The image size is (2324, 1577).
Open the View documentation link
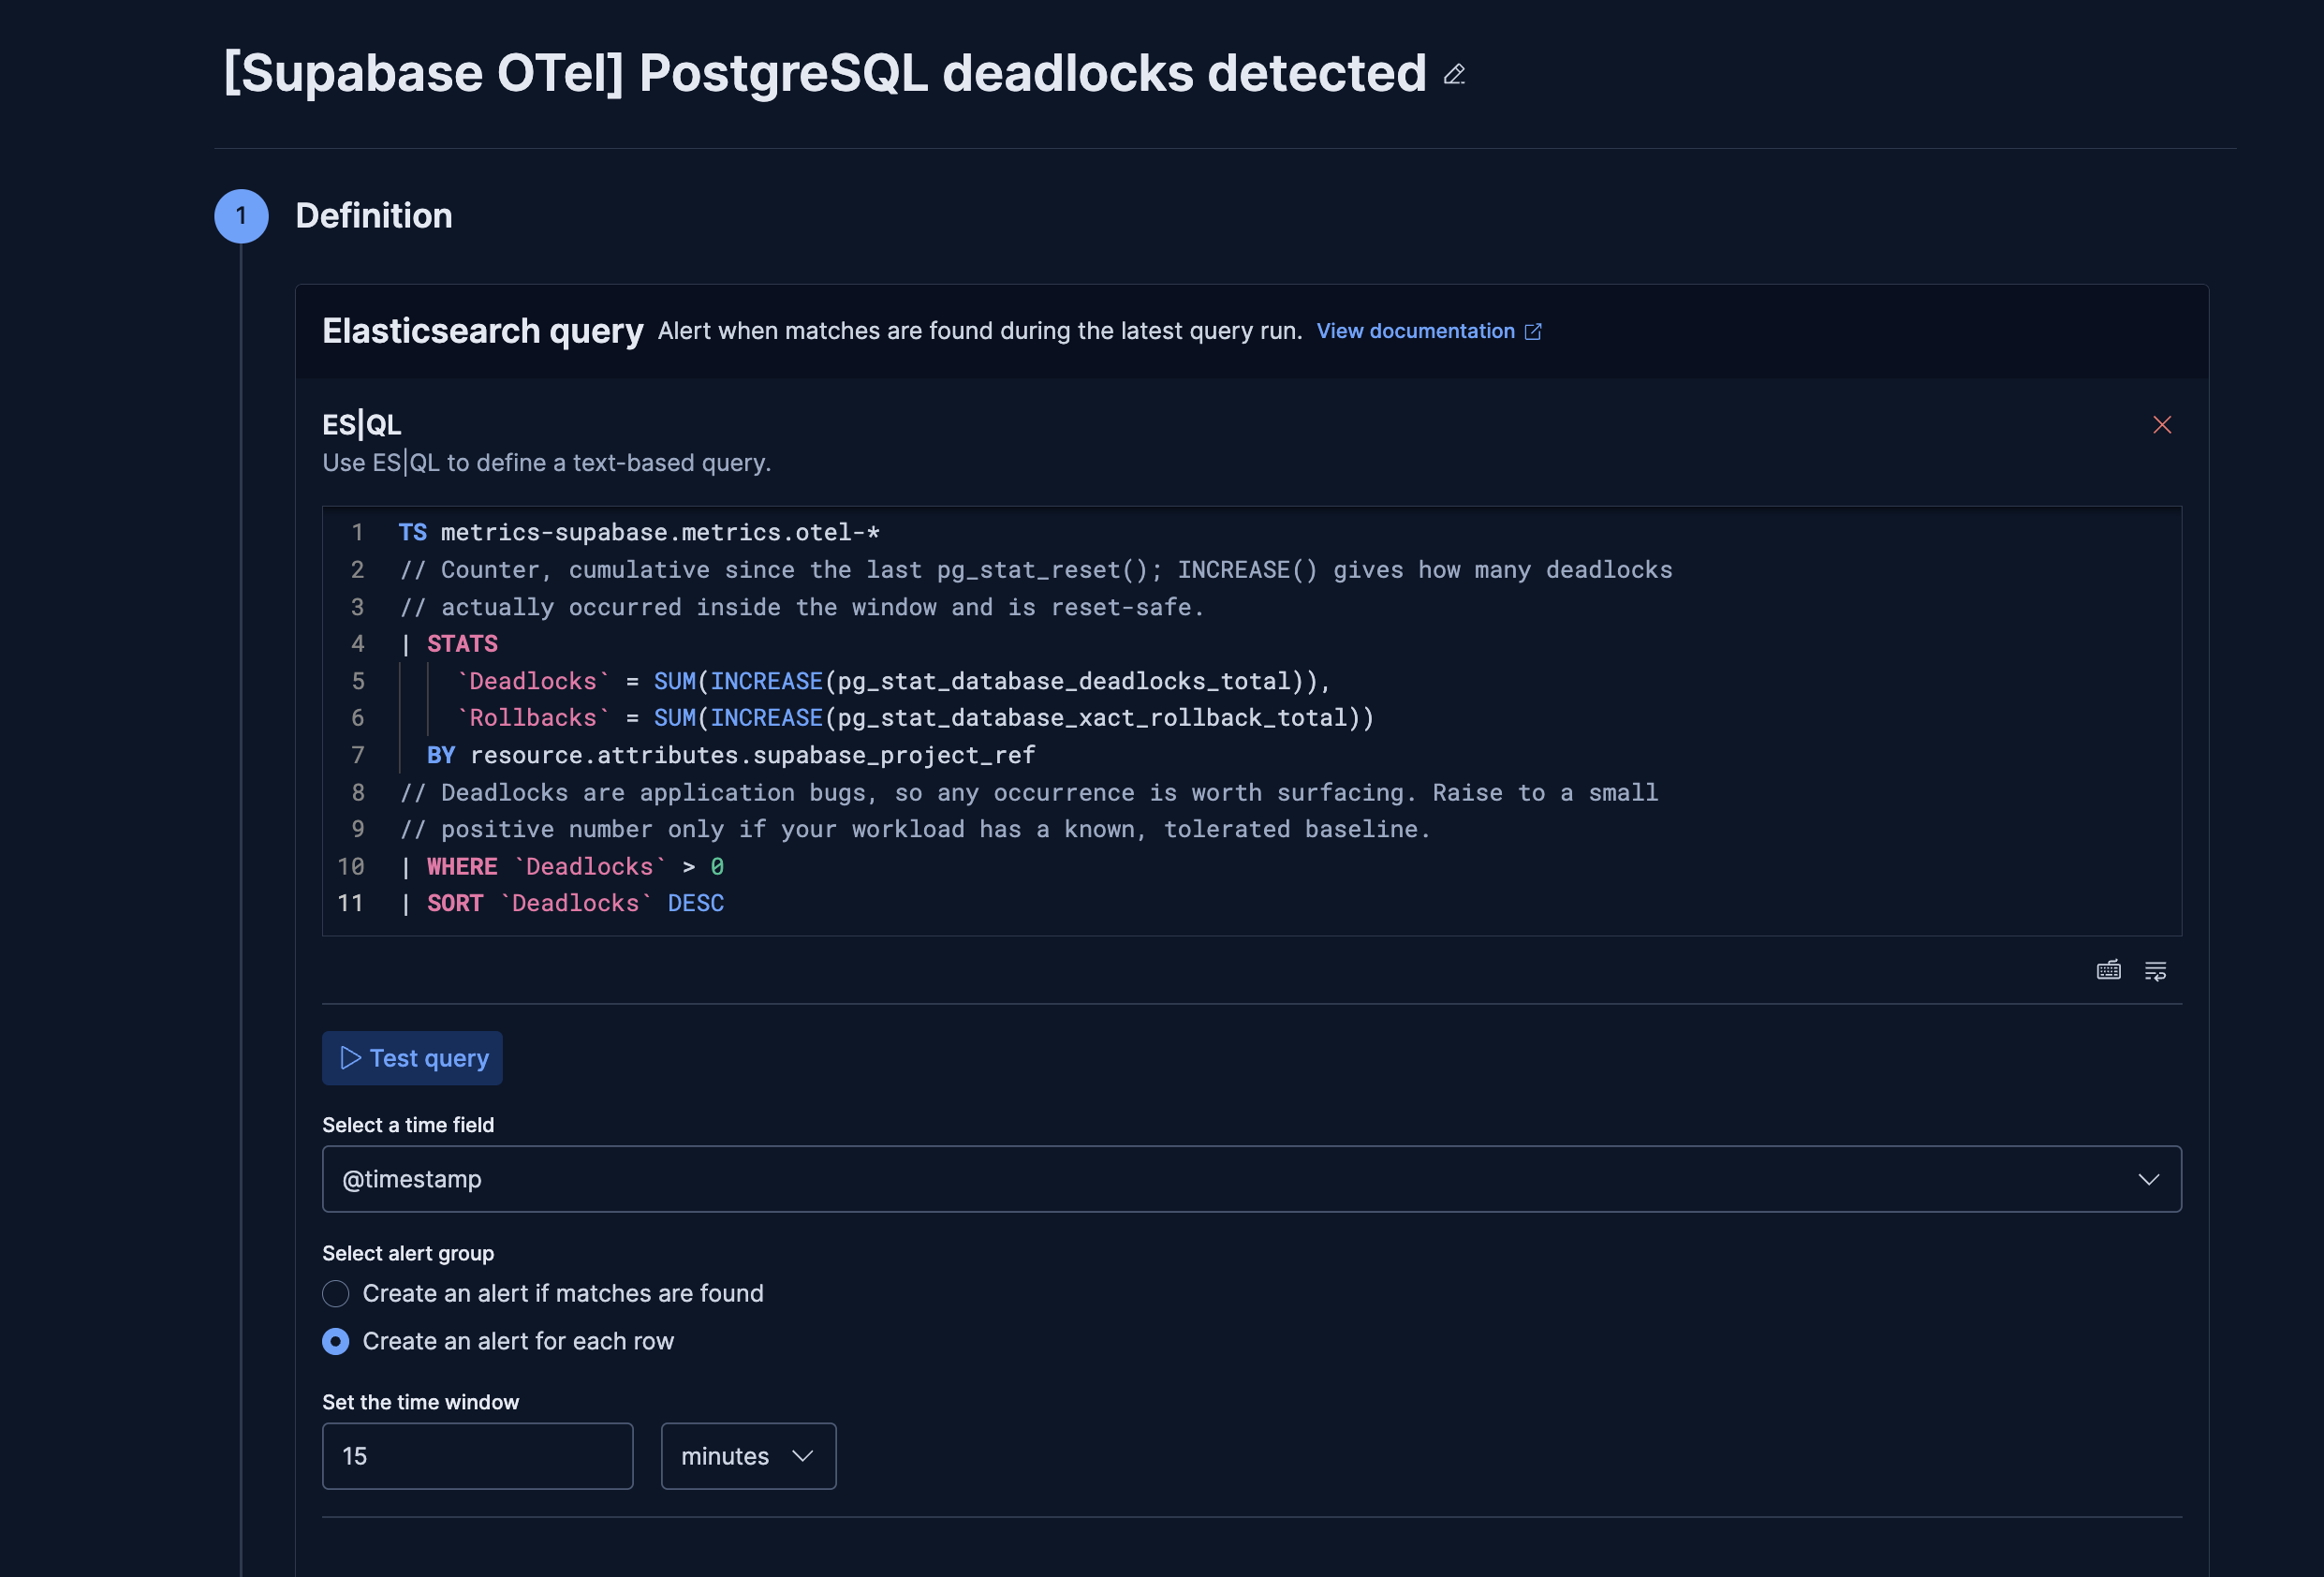click(1415, 331)
